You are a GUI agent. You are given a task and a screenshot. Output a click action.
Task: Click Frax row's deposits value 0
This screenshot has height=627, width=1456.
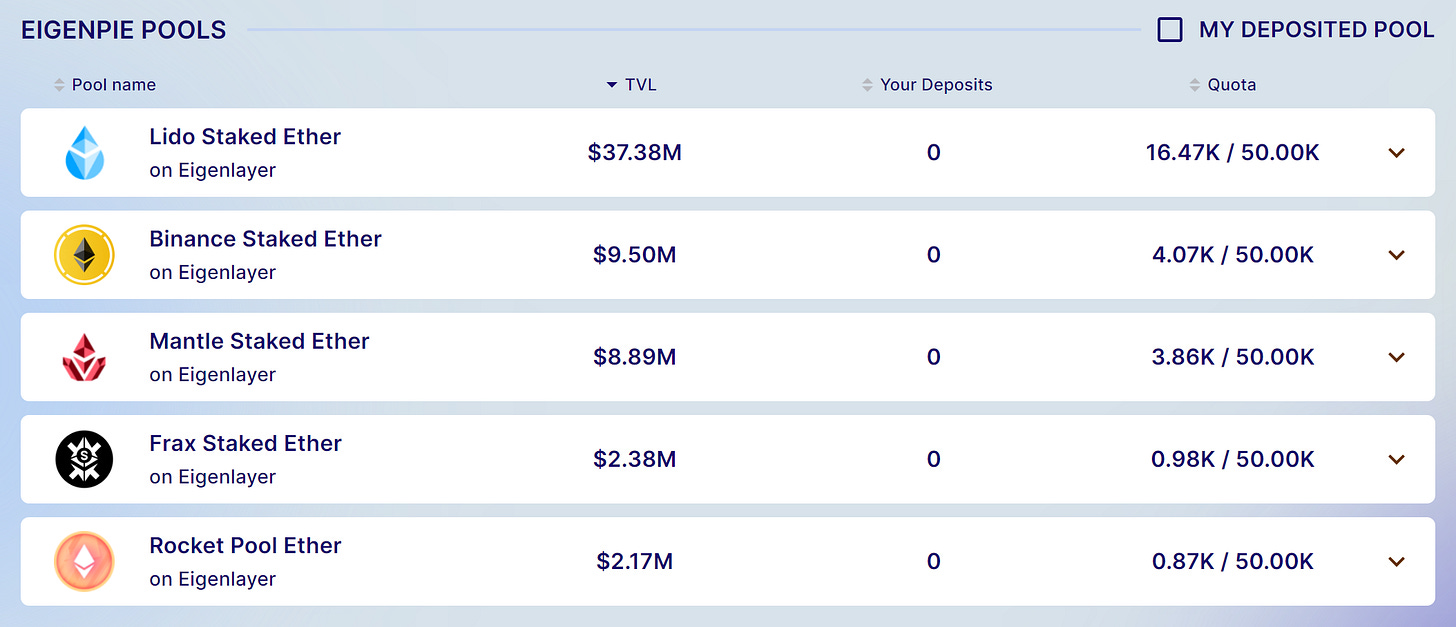tap(933, 459)
